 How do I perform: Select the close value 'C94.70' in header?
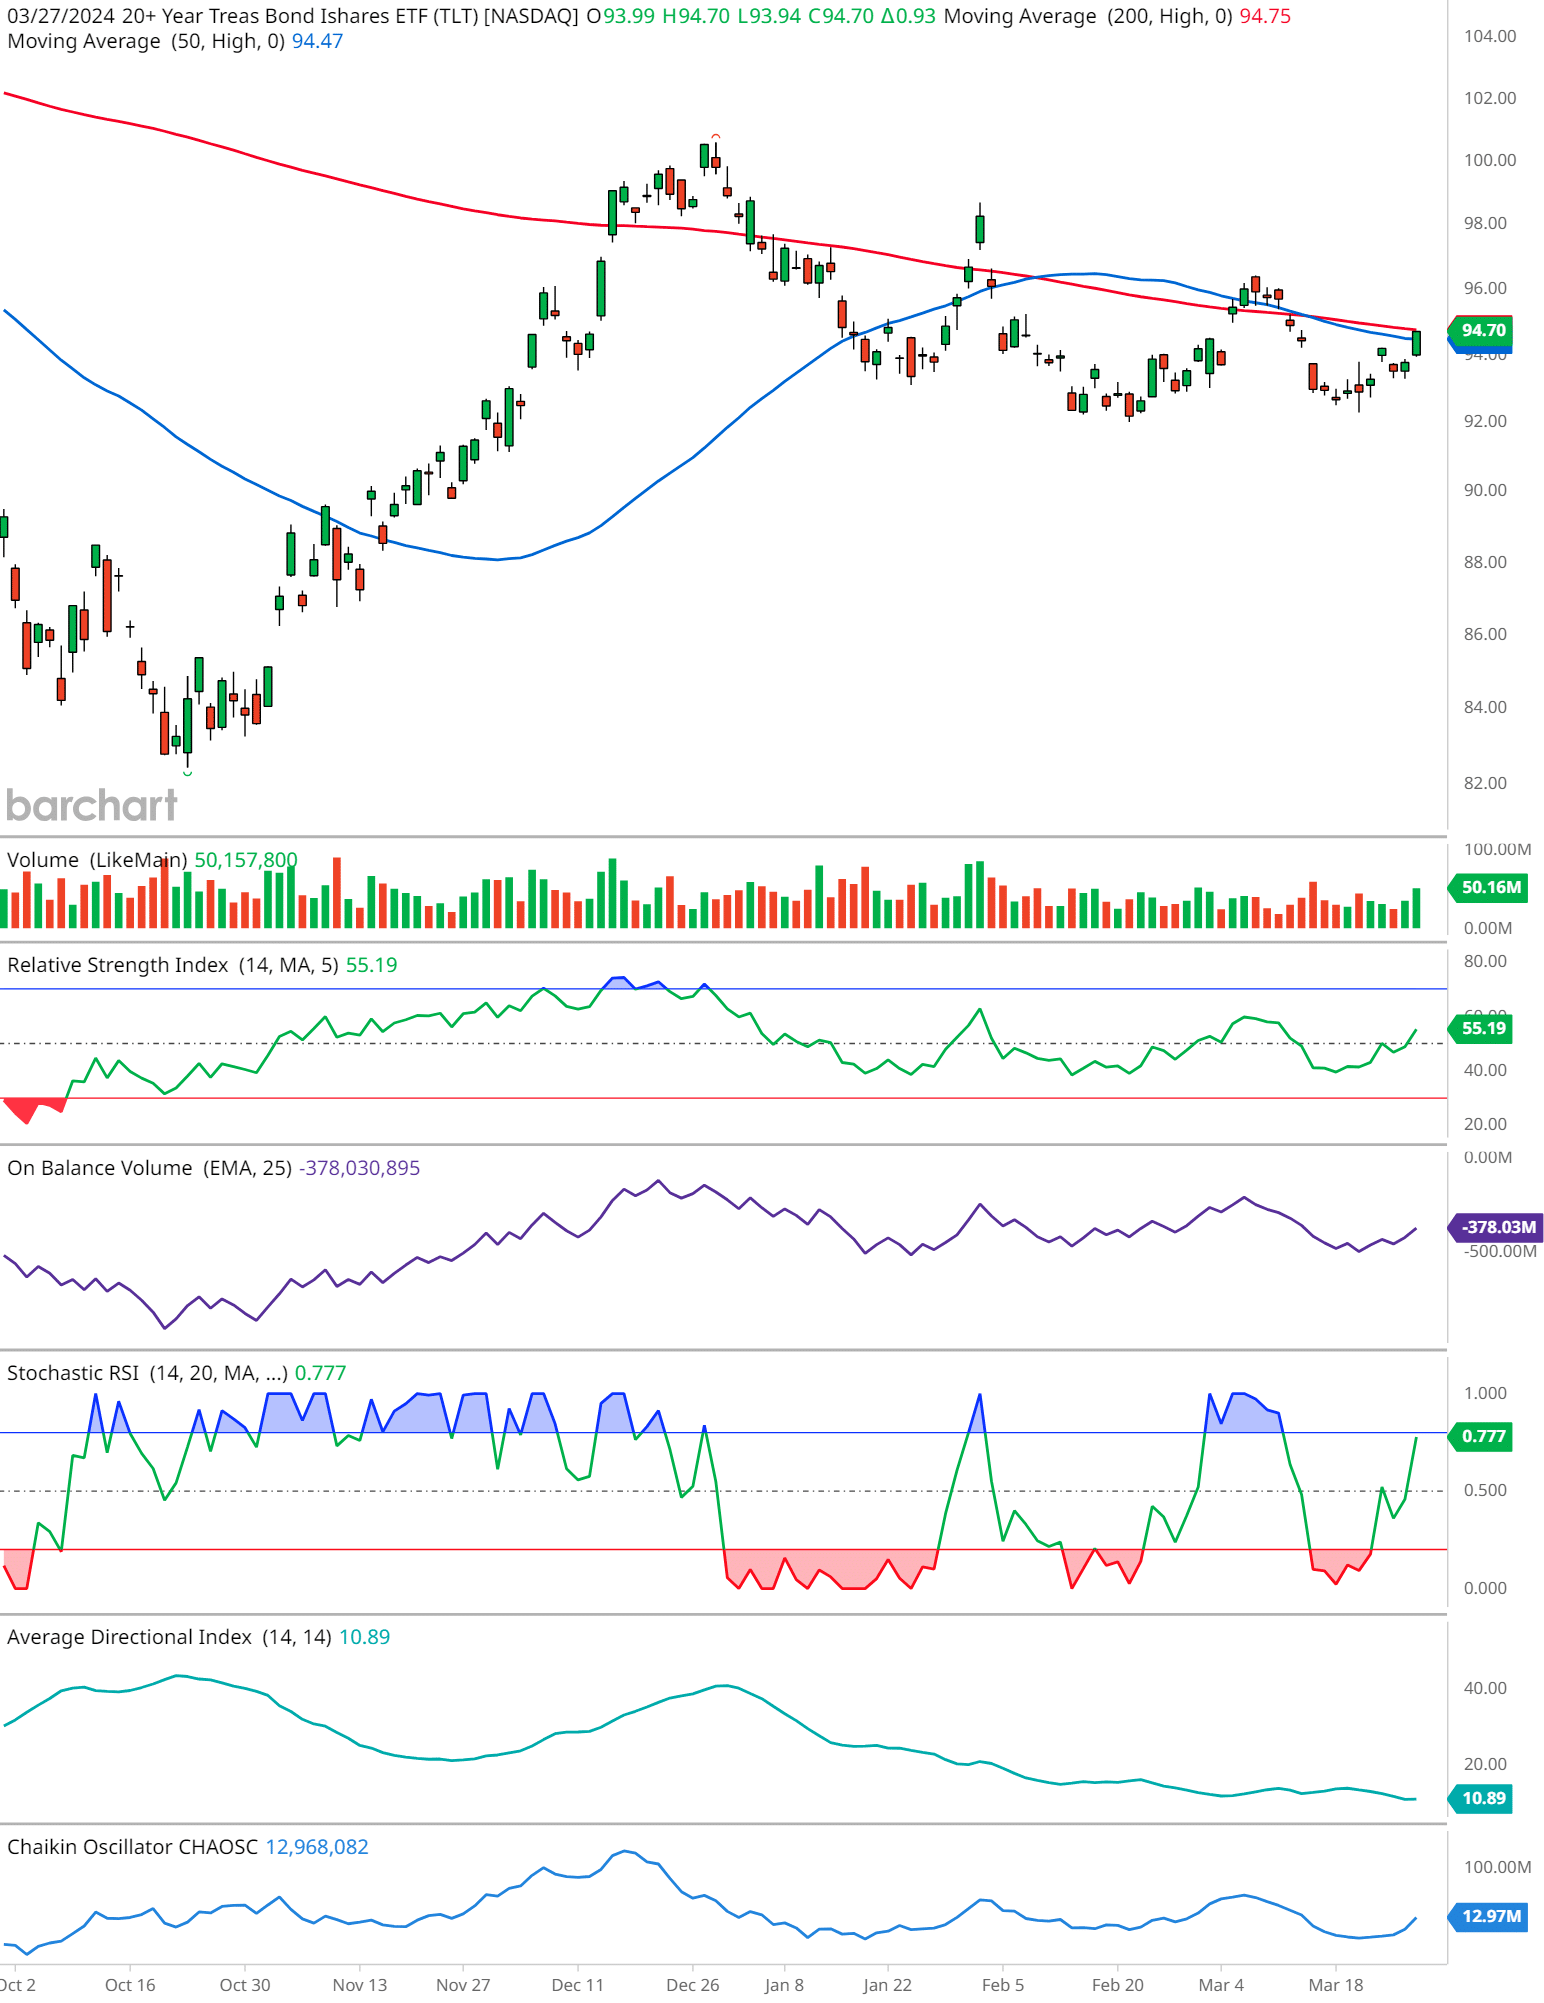point(841,17)
